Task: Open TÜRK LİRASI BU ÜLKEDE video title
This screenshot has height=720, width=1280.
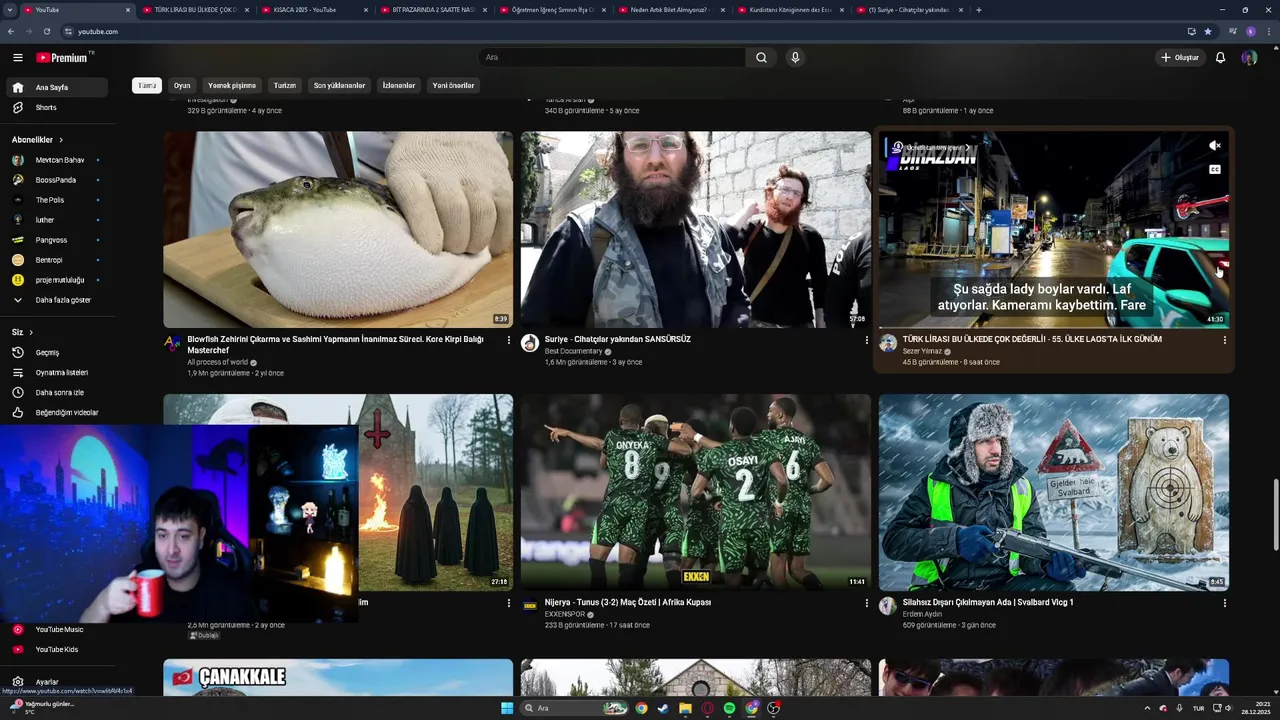Action: click(1032, 339)
